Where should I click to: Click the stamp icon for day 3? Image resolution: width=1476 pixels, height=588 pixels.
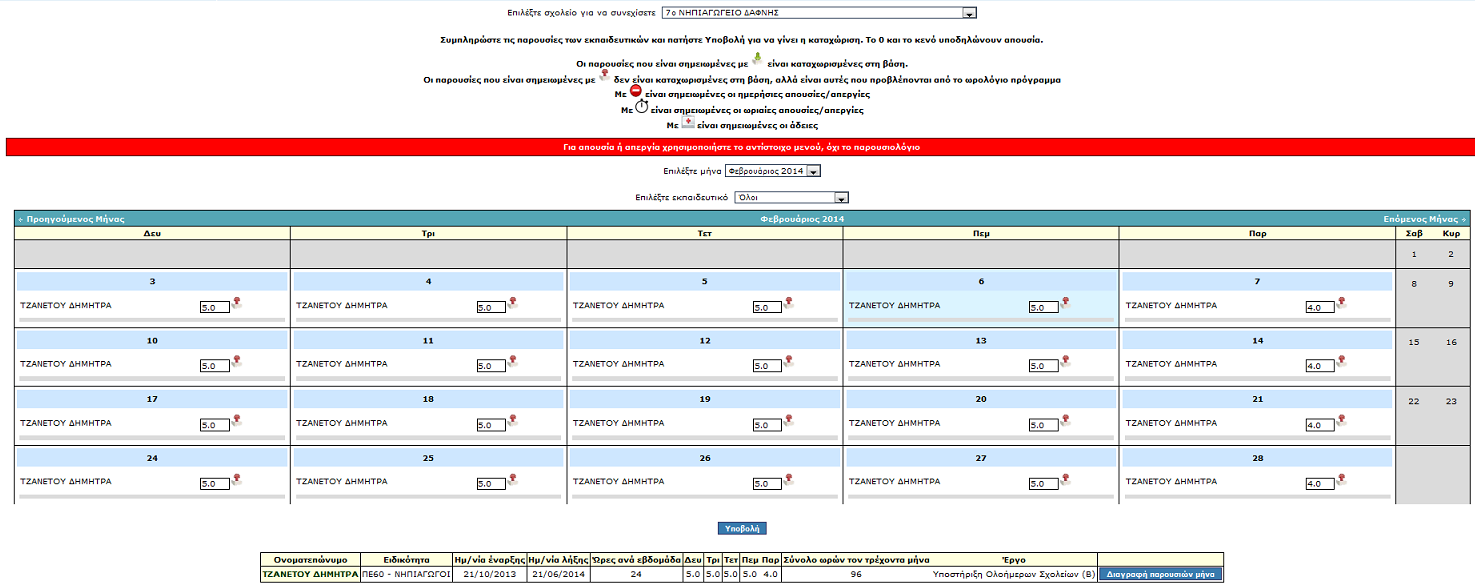pos(238,303)
